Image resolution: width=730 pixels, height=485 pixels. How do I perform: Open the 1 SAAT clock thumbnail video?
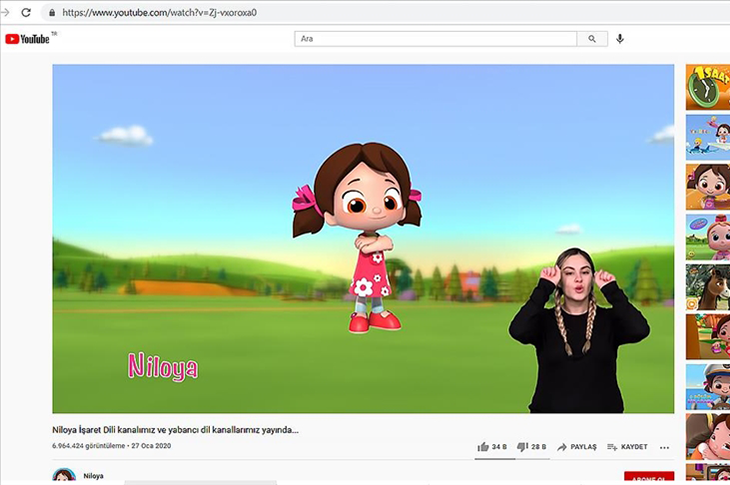(708, 88)
